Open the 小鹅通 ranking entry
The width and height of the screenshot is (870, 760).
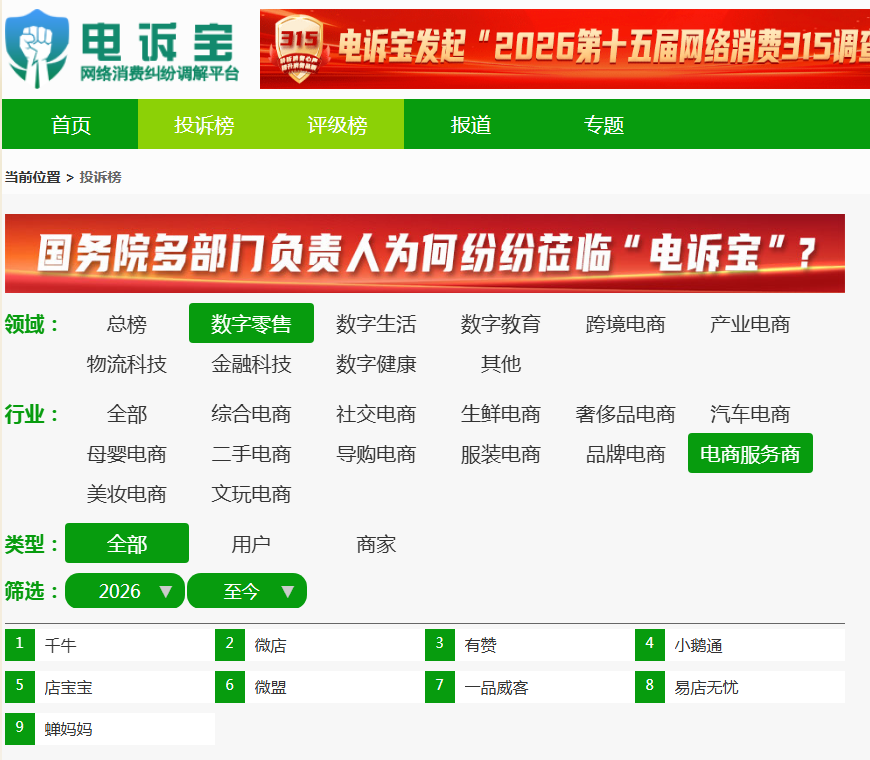[x=740, y=645]
